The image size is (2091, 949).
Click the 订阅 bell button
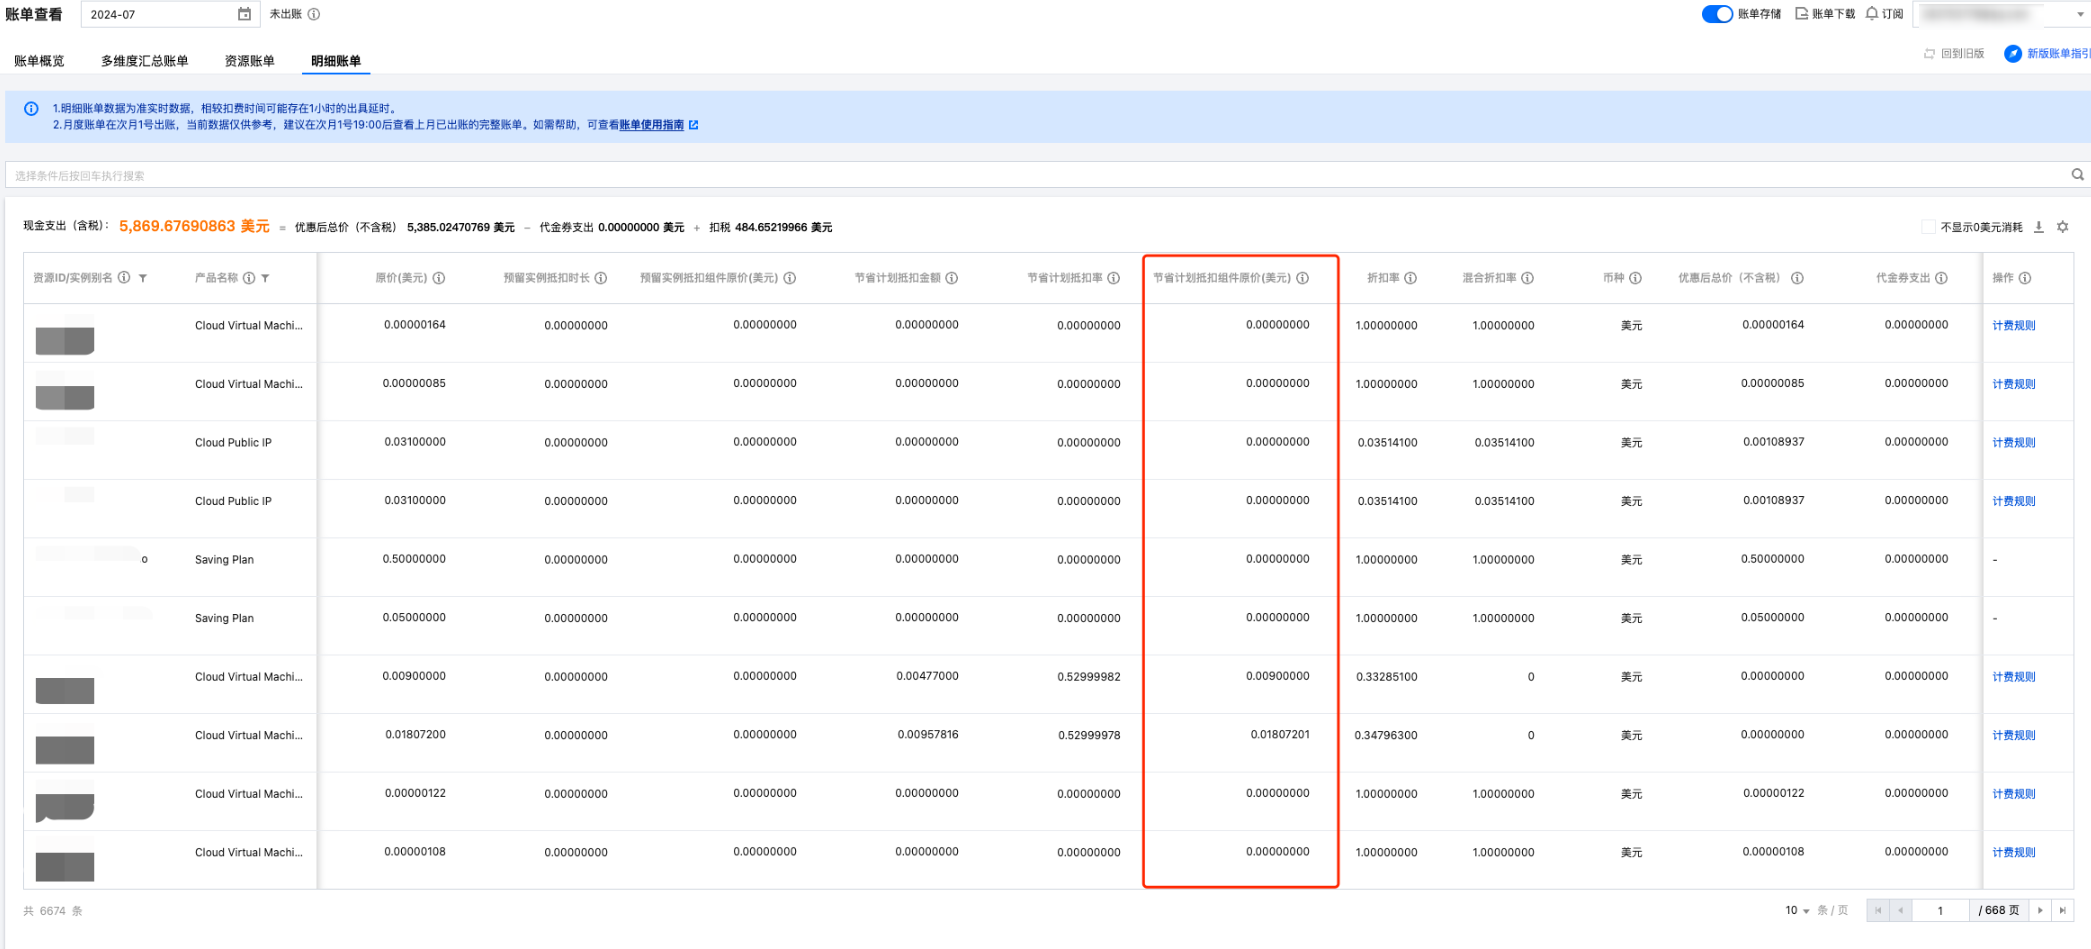point(1885,14)
